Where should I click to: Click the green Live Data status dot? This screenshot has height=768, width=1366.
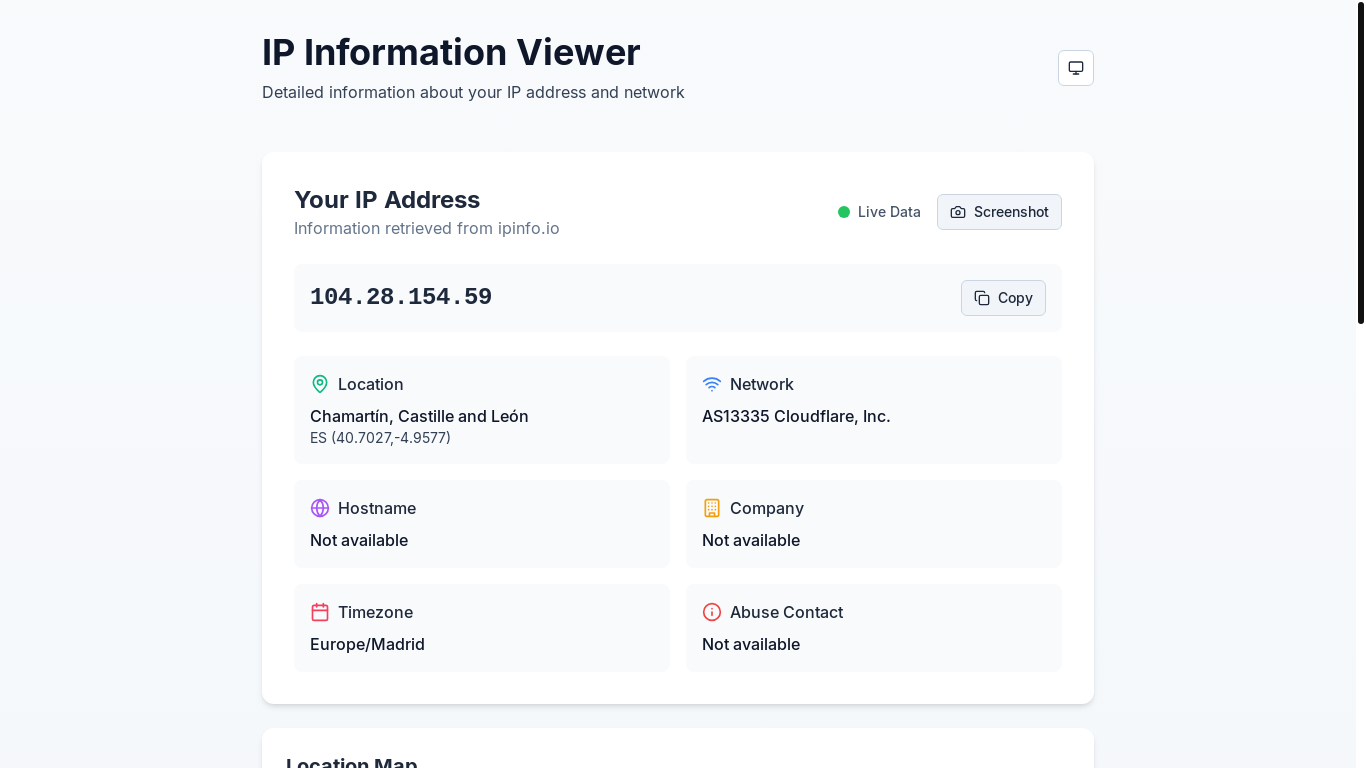tap(844, 212)
